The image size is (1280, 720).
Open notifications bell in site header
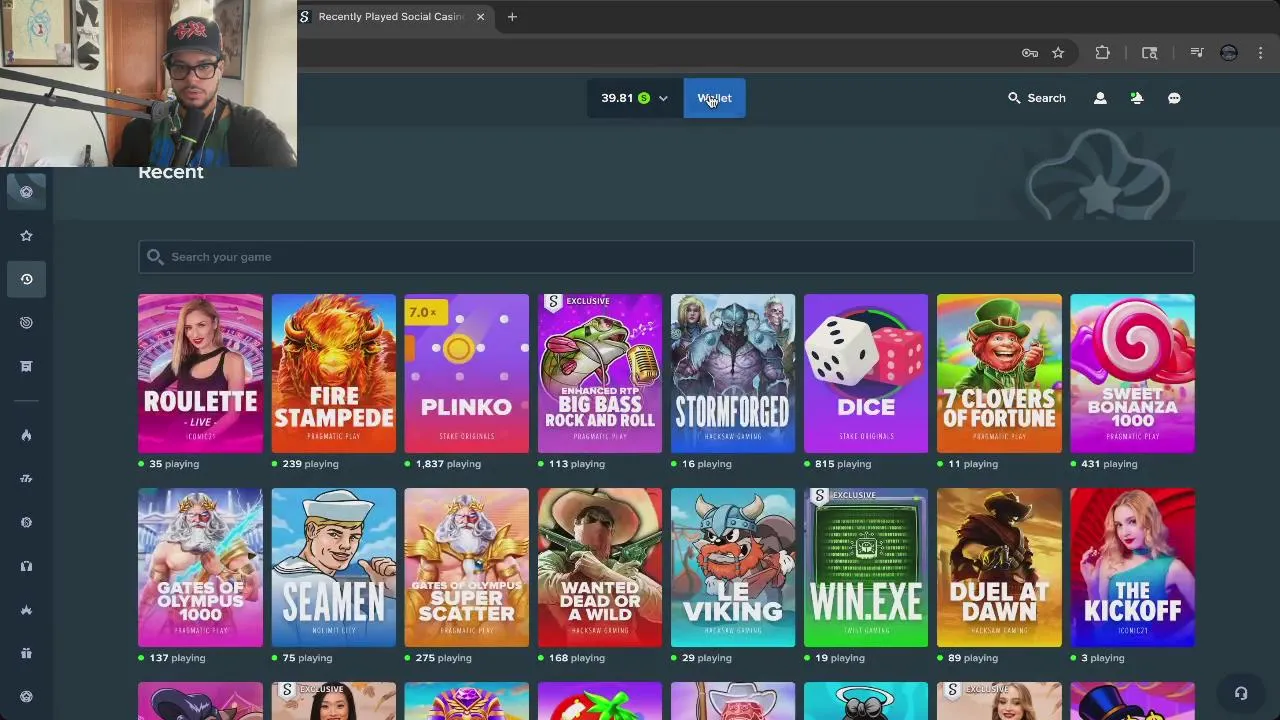coord(1137,98)
